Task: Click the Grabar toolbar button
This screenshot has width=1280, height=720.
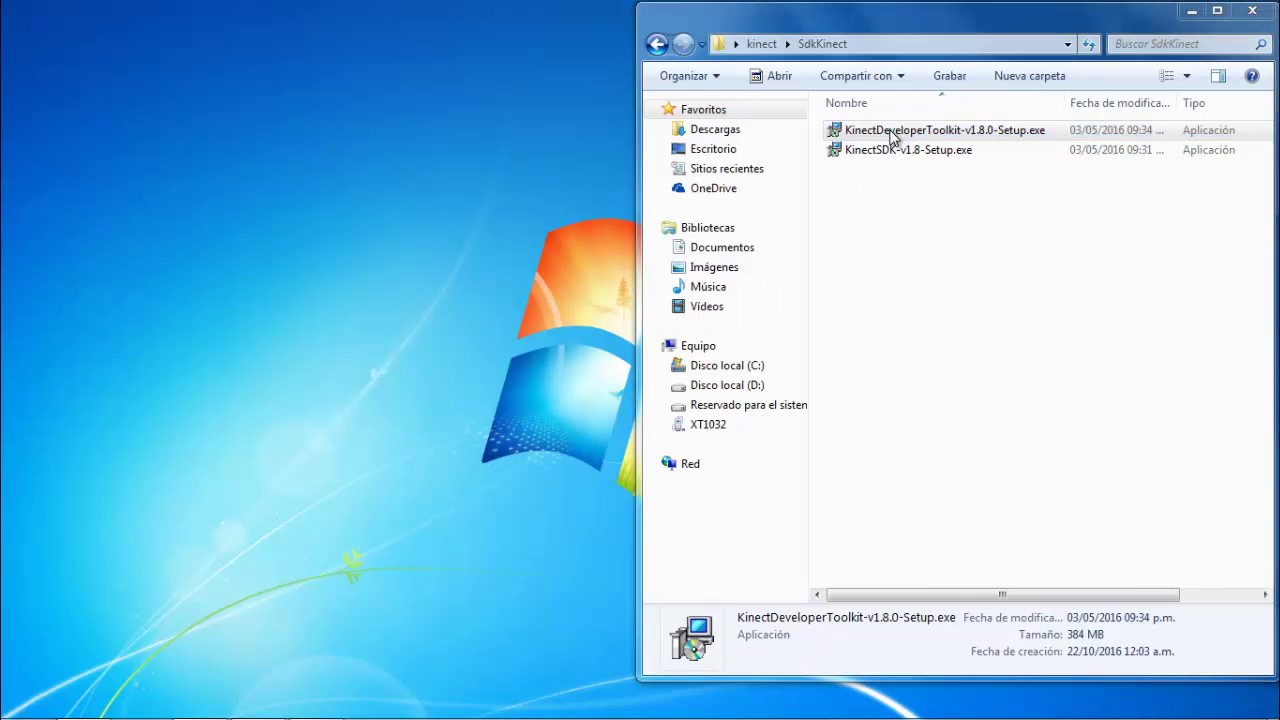Action: pyautogui.click(x=950, y=76)
